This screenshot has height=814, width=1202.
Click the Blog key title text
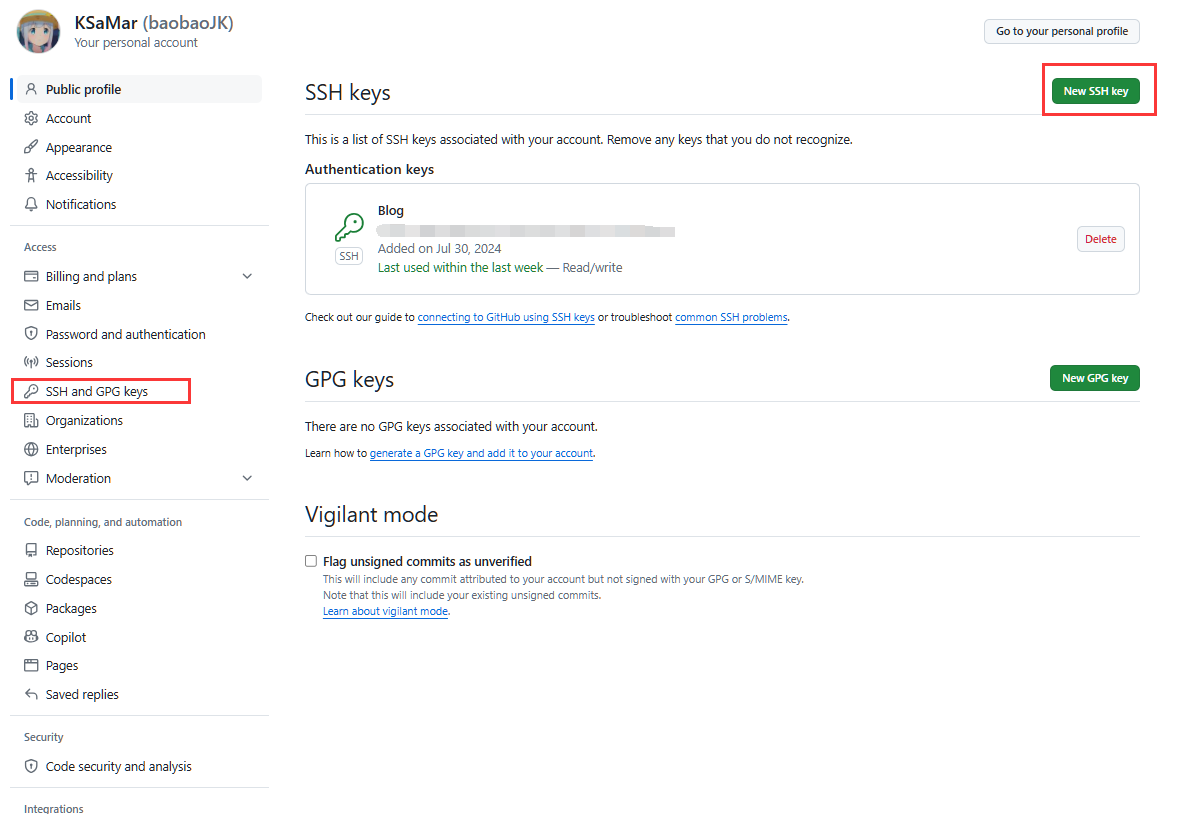pos(391,211)
